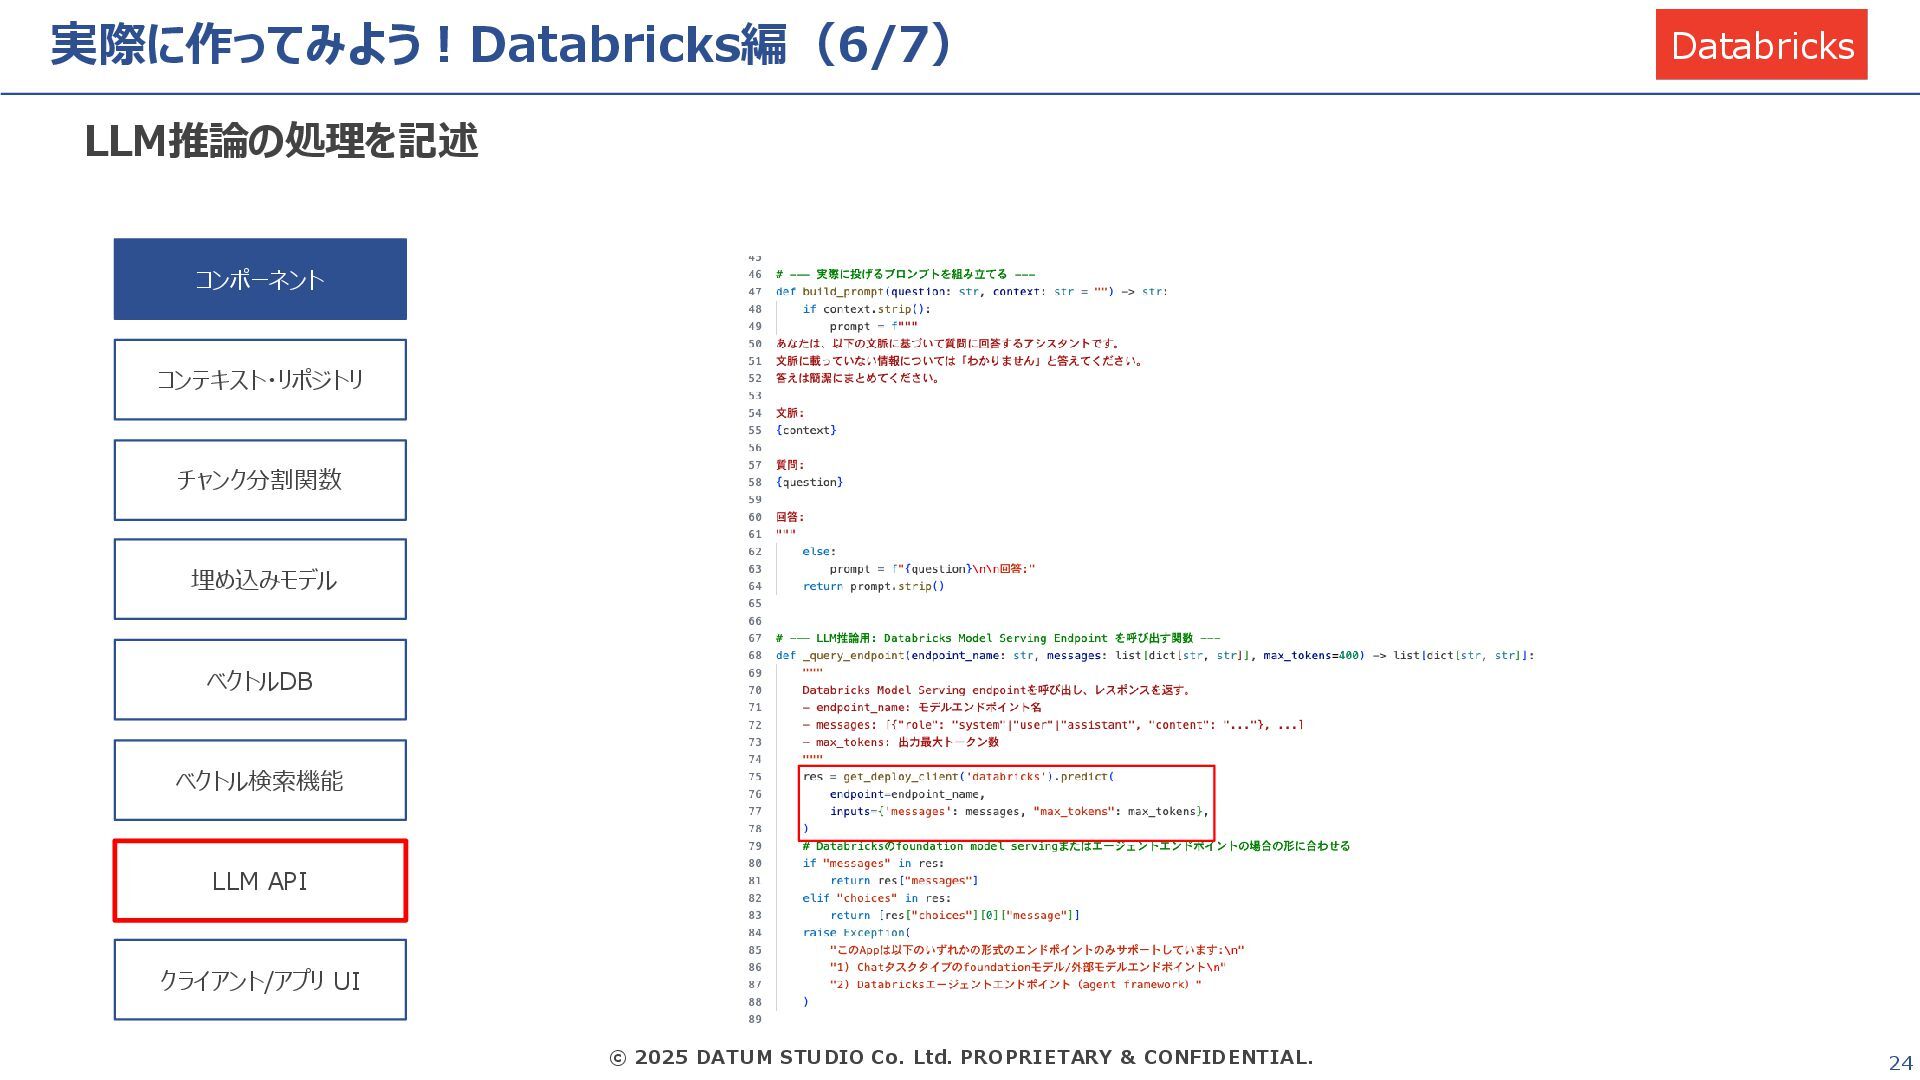The image size is (1920, 1080).
Task: Click the コンポーネント header box
Action: click(x=260, y=279)
